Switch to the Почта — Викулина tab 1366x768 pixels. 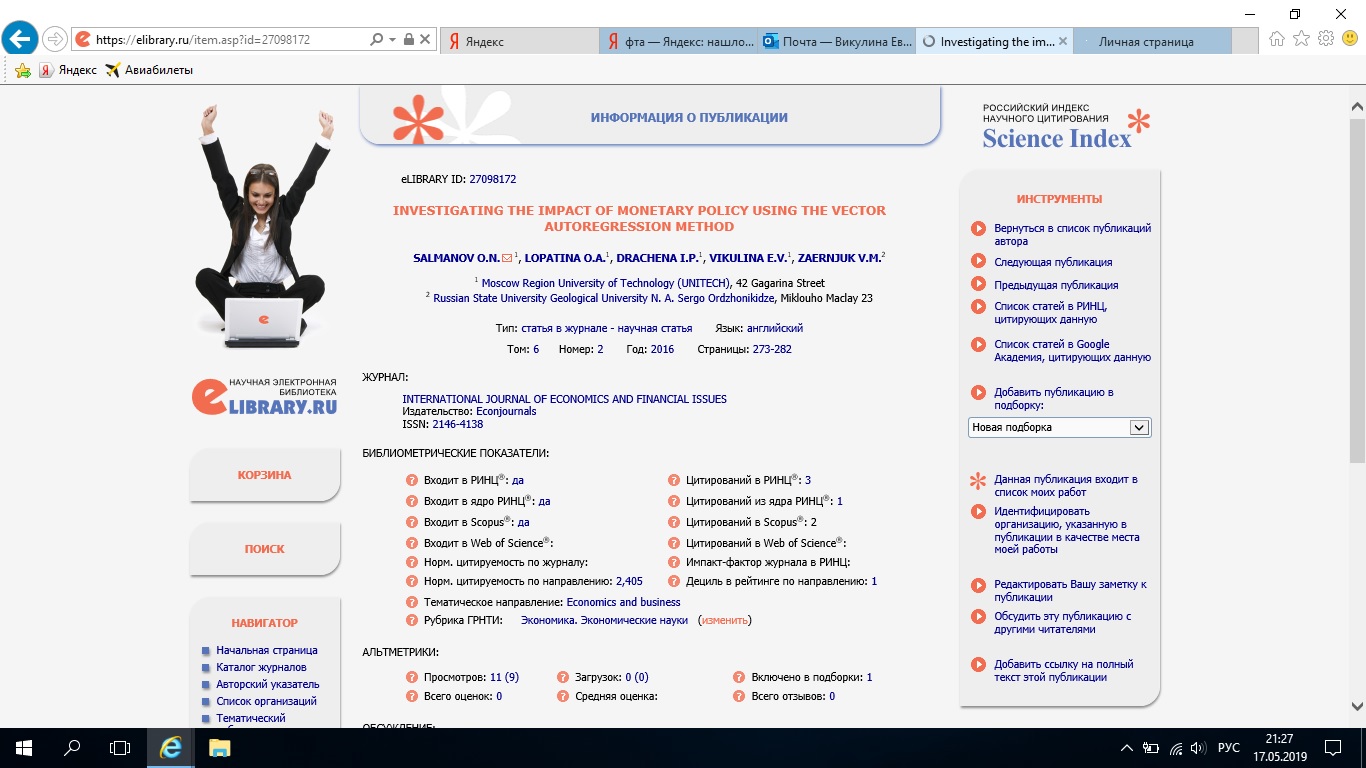[x=837, y=41]
